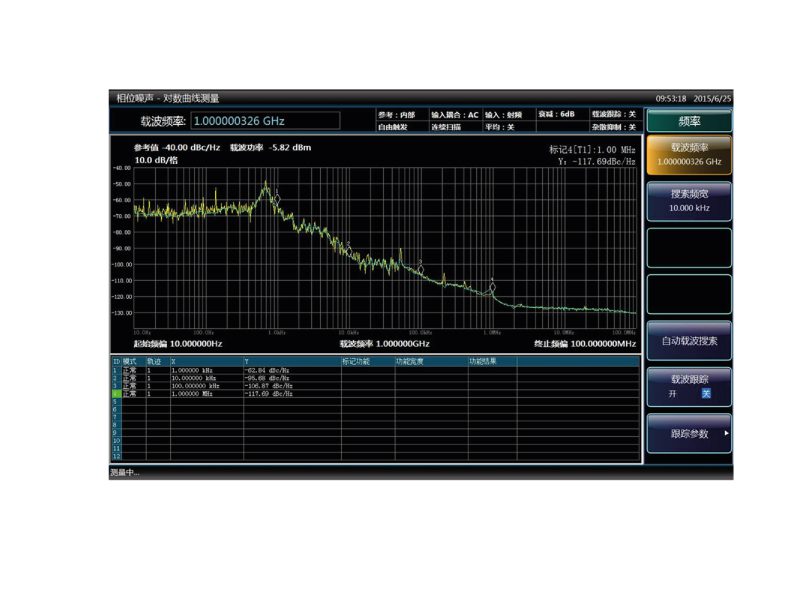Viewport: 800px width, 600px height.
Task: Select marker table row 1 (1.000000 kHz)
Action: [200, 370]
